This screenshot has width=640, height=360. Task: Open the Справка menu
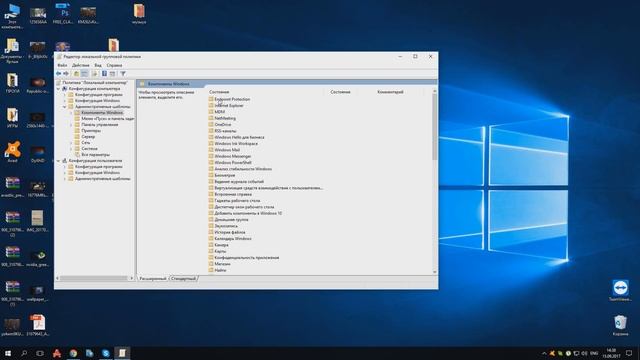pyautogui.click(x=114, y=65)
